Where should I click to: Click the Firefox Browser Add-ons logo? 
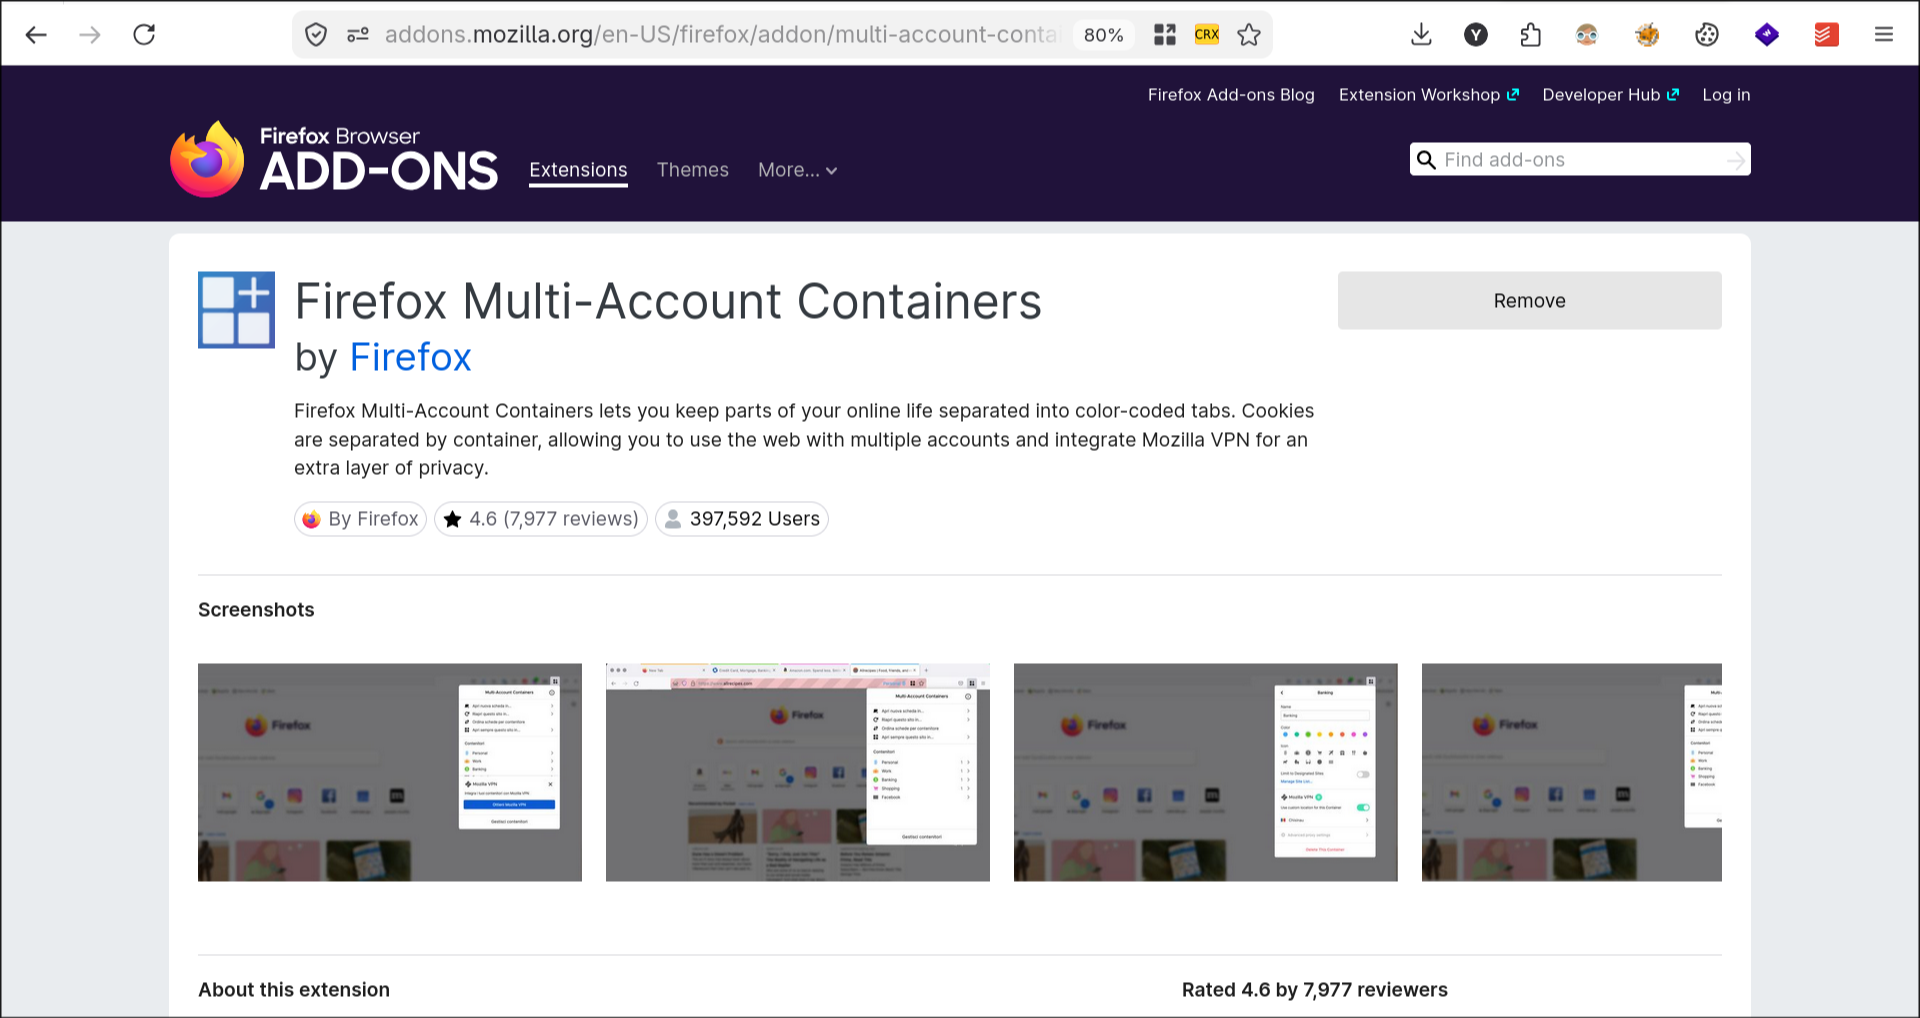(334, 159)
